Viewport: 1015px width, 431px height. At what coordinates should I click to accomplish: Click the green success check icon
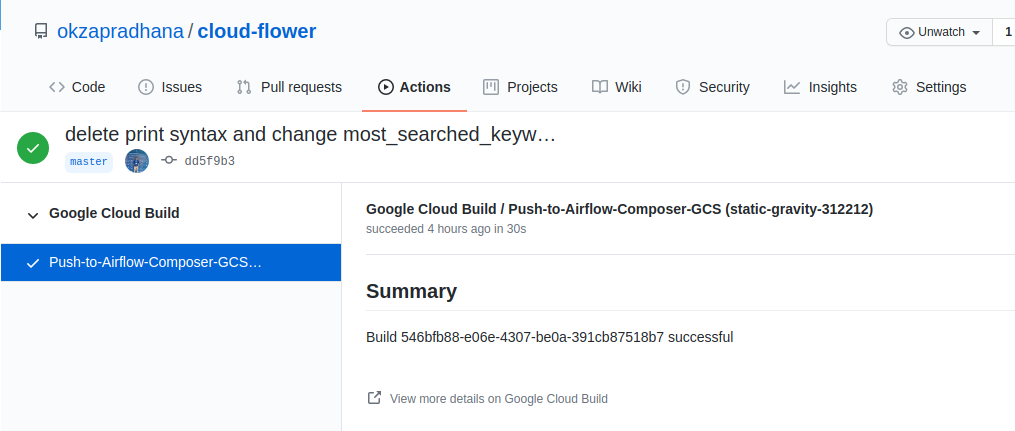[33, 148]
